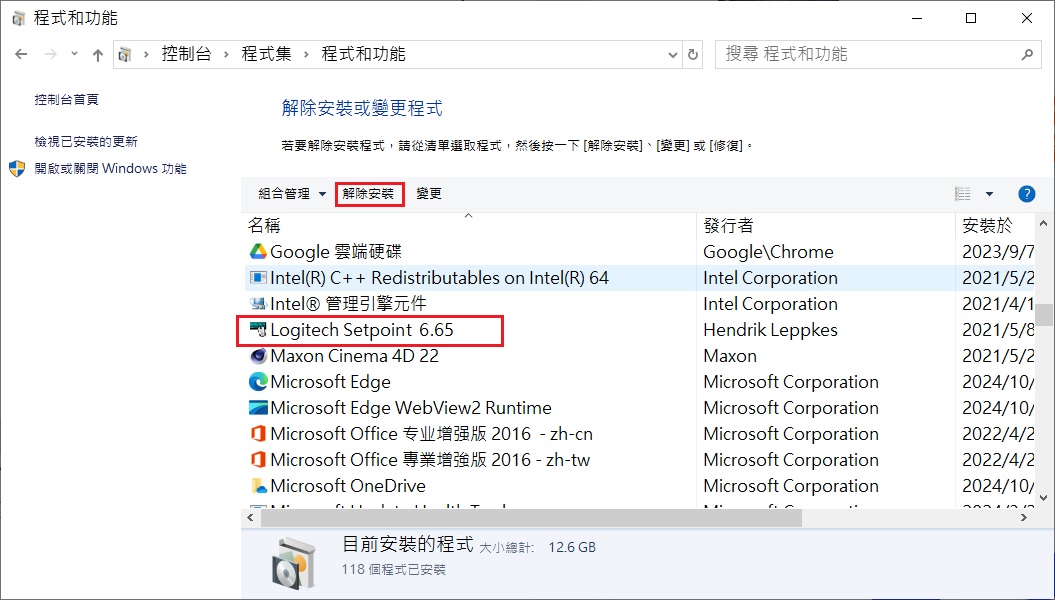Screen dimensions: 1055x600
Task: Select the Google 雲端硬碟 program icon
Action: coord(258,252)
